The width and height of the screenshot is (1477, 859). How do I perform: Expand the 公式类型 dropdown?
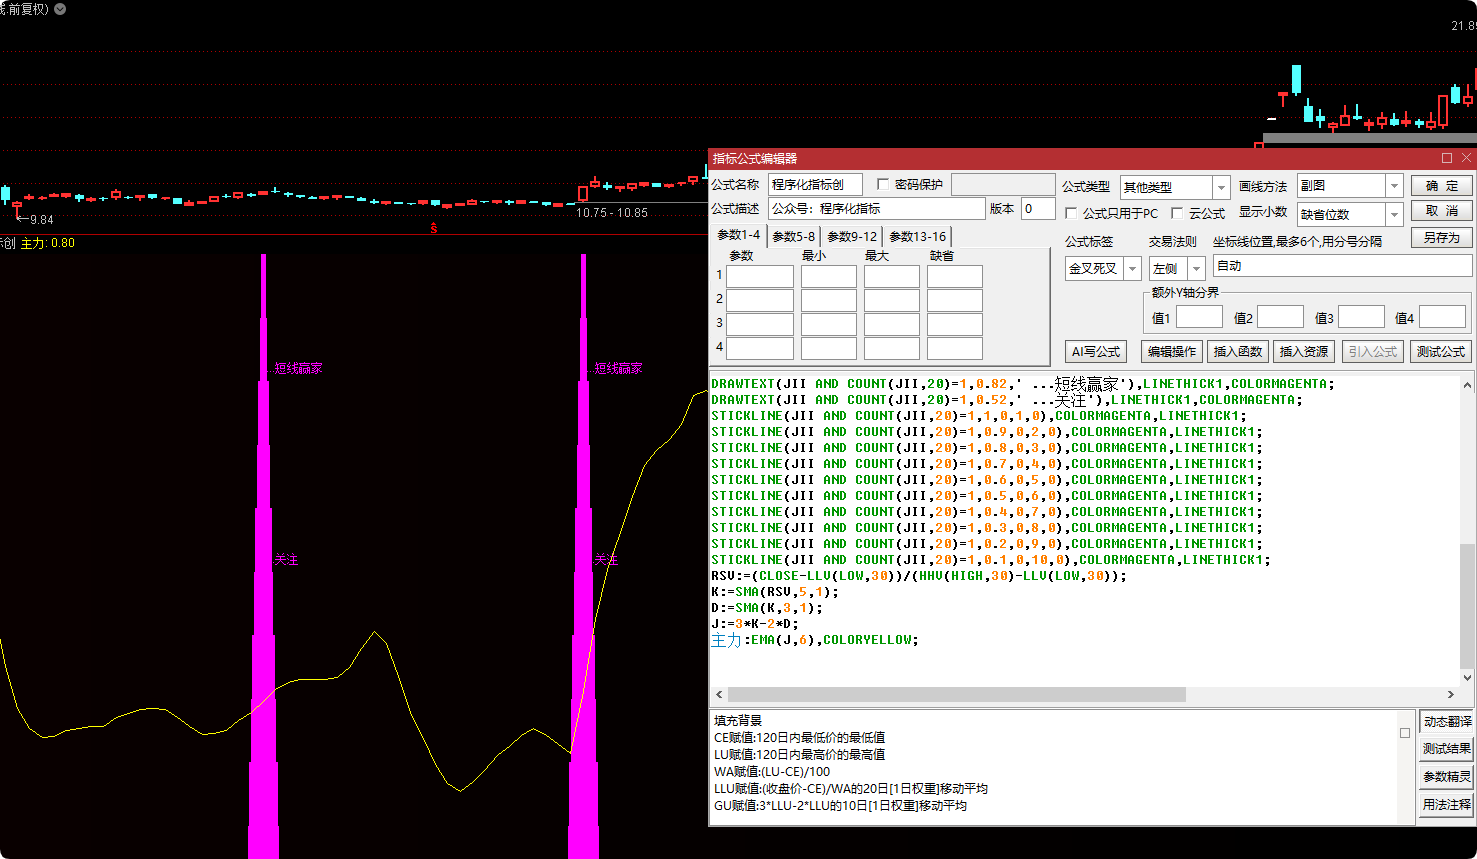pos(1220,187)
